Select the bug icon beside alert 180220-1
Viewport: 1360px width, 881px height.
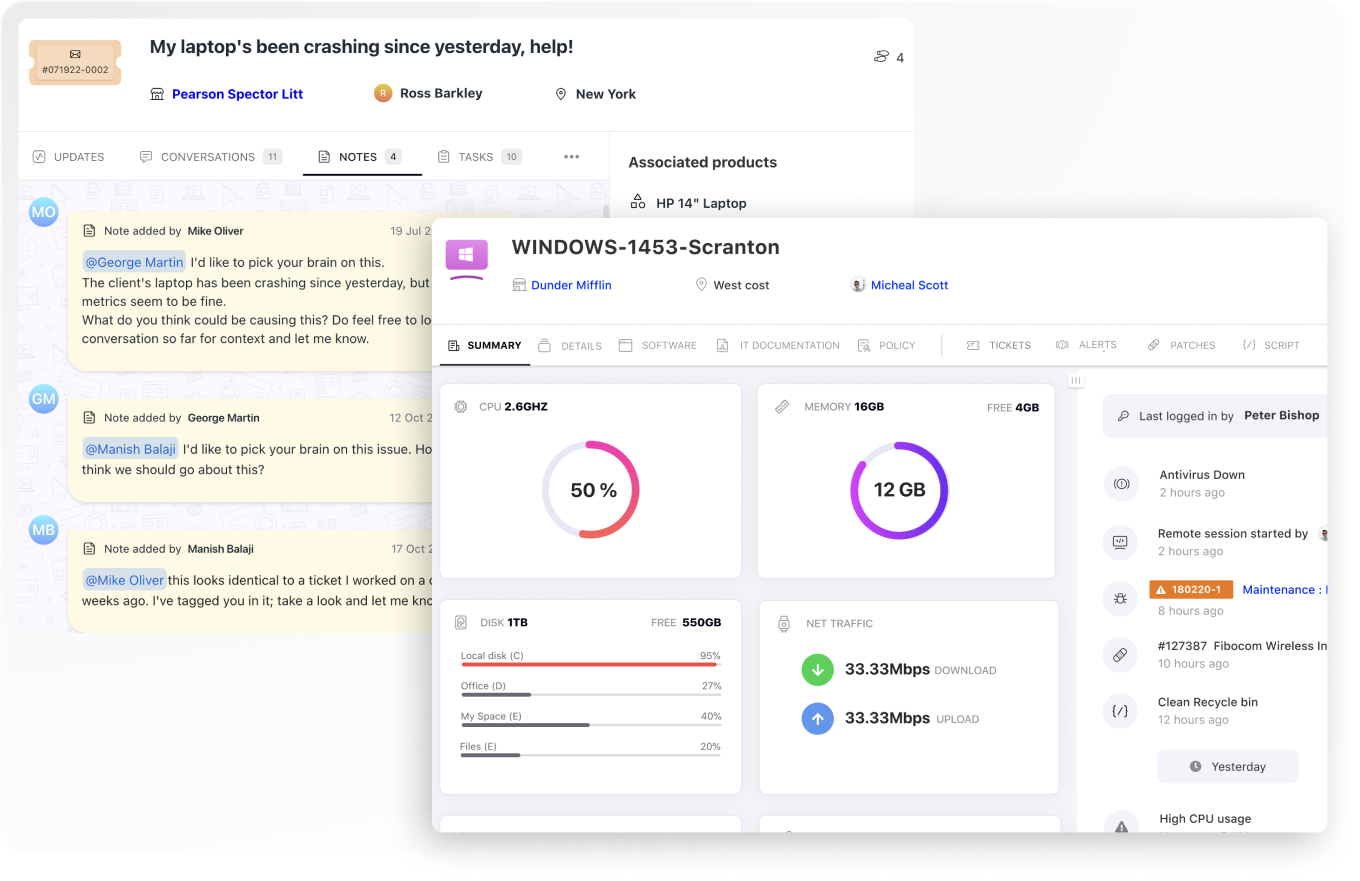(x=1122, y=598)
